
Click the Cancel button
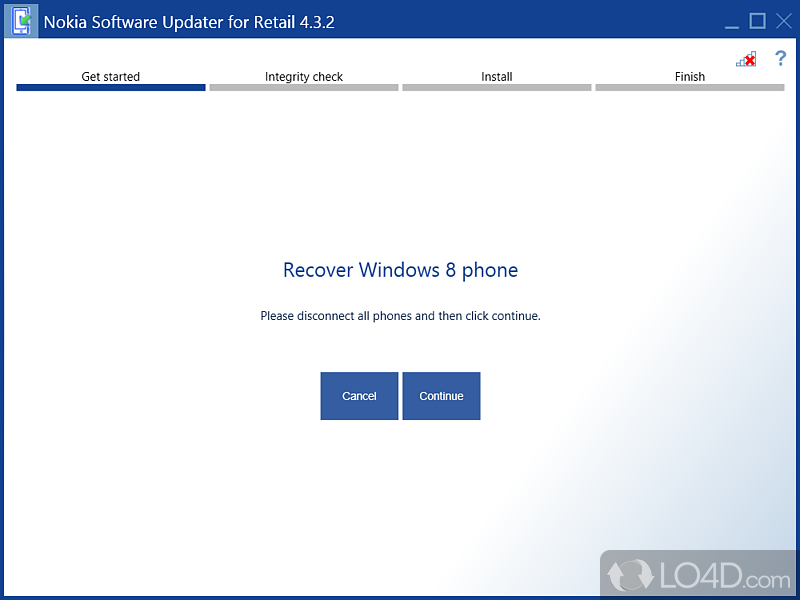[x=359, y=396]
